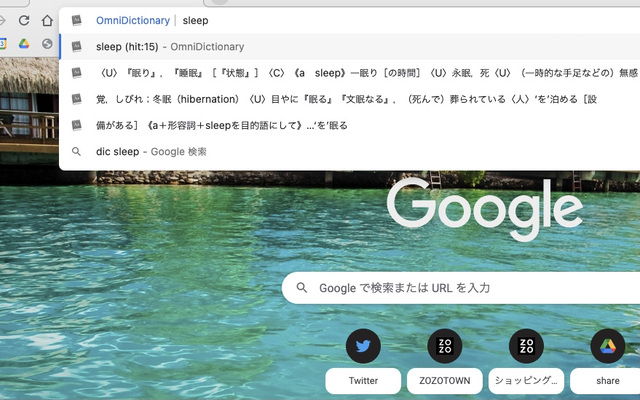Click the Google logo on the new tab page

pos(485,209)
